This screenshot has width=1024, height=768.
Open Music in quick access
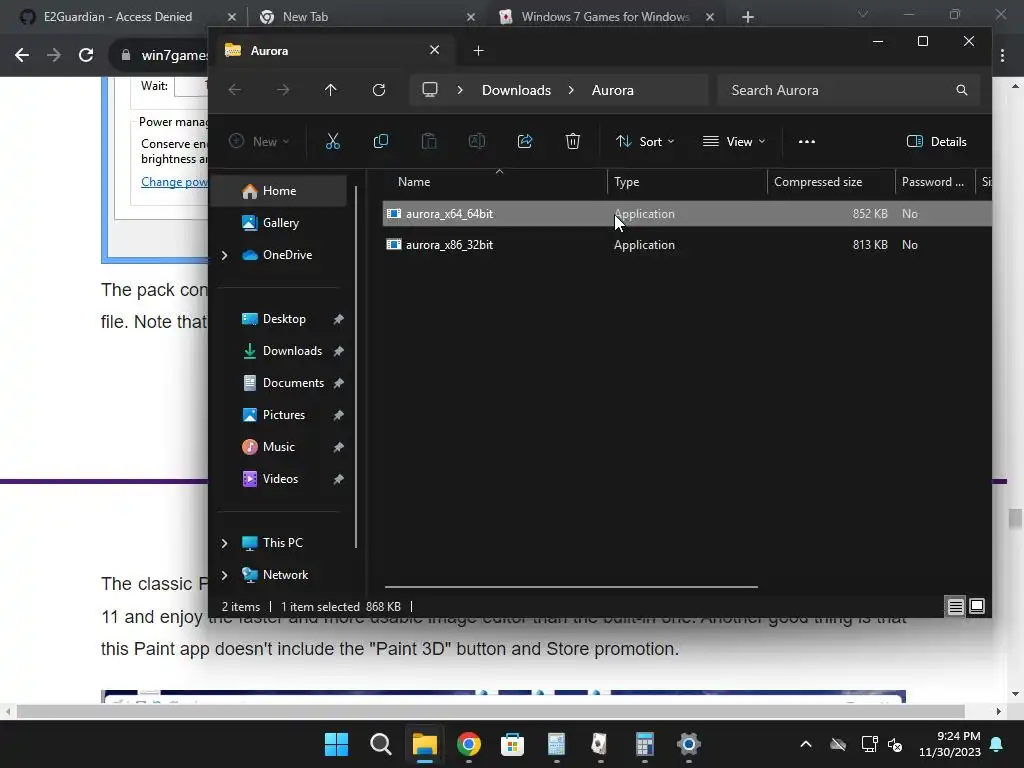click(x=281, y=447)
